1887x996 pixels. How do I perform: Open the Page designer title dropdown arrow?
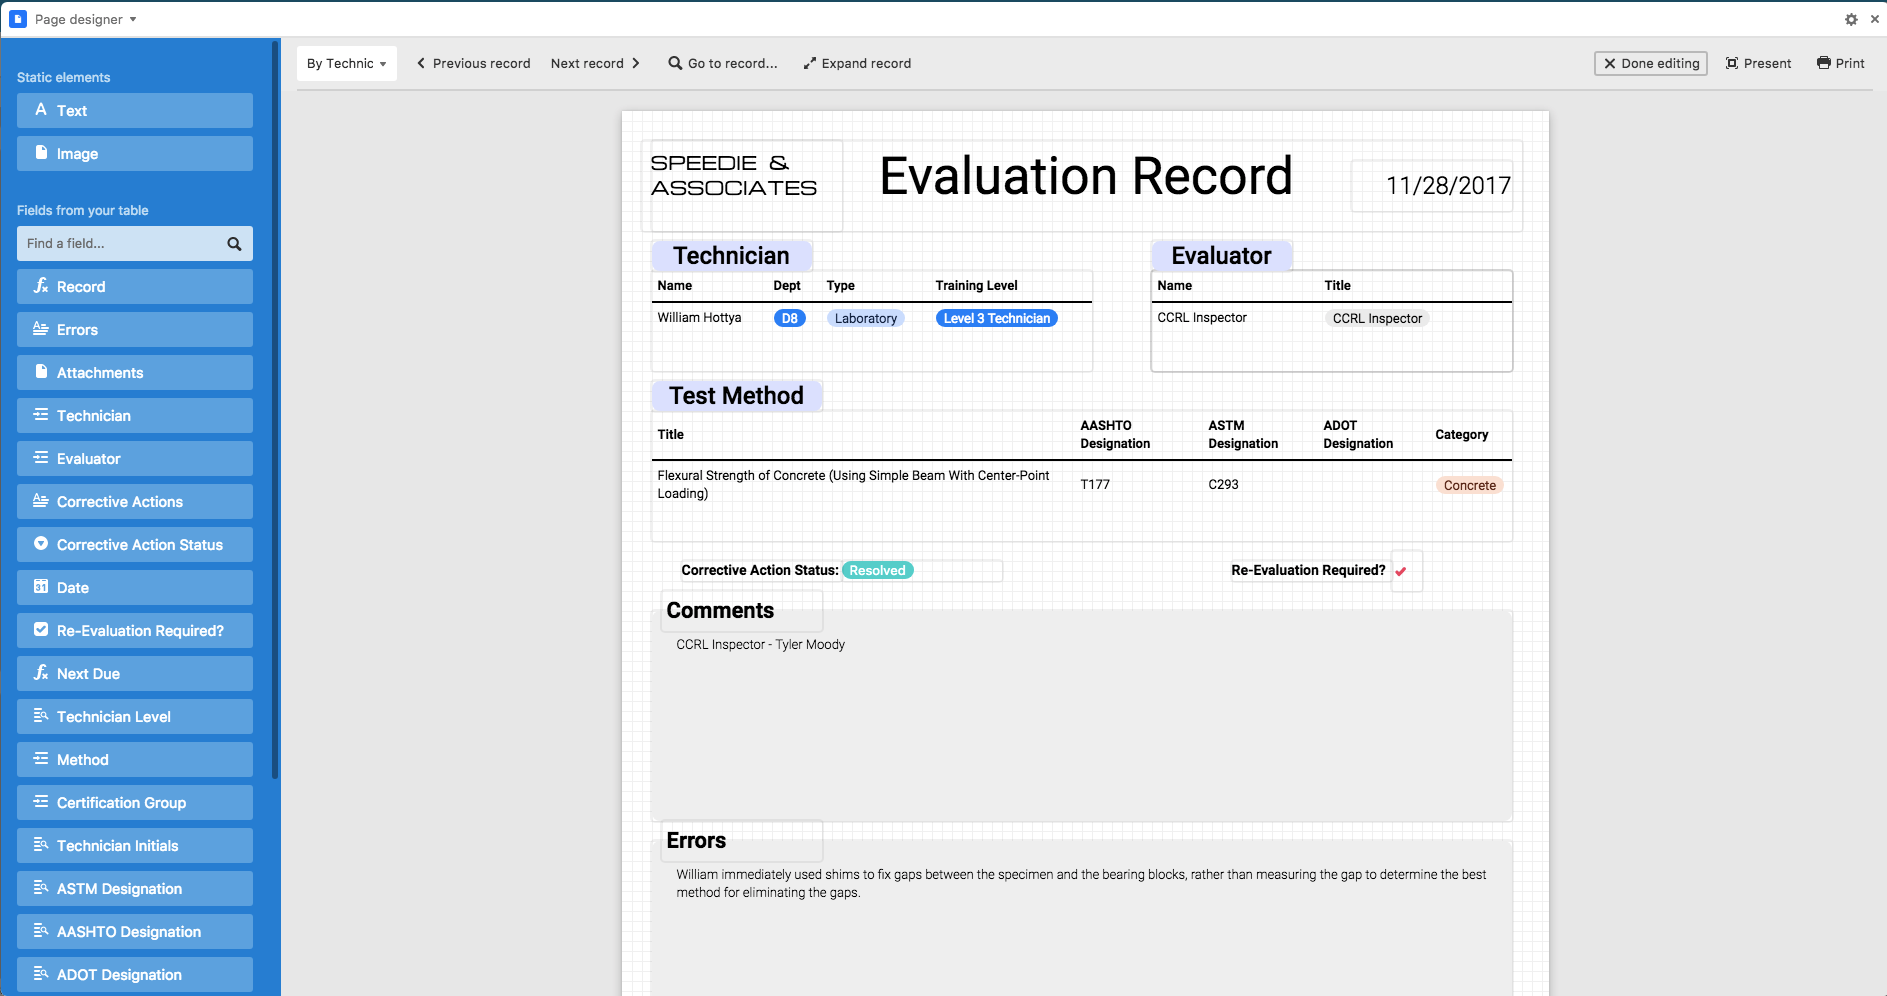click(133, 19)
